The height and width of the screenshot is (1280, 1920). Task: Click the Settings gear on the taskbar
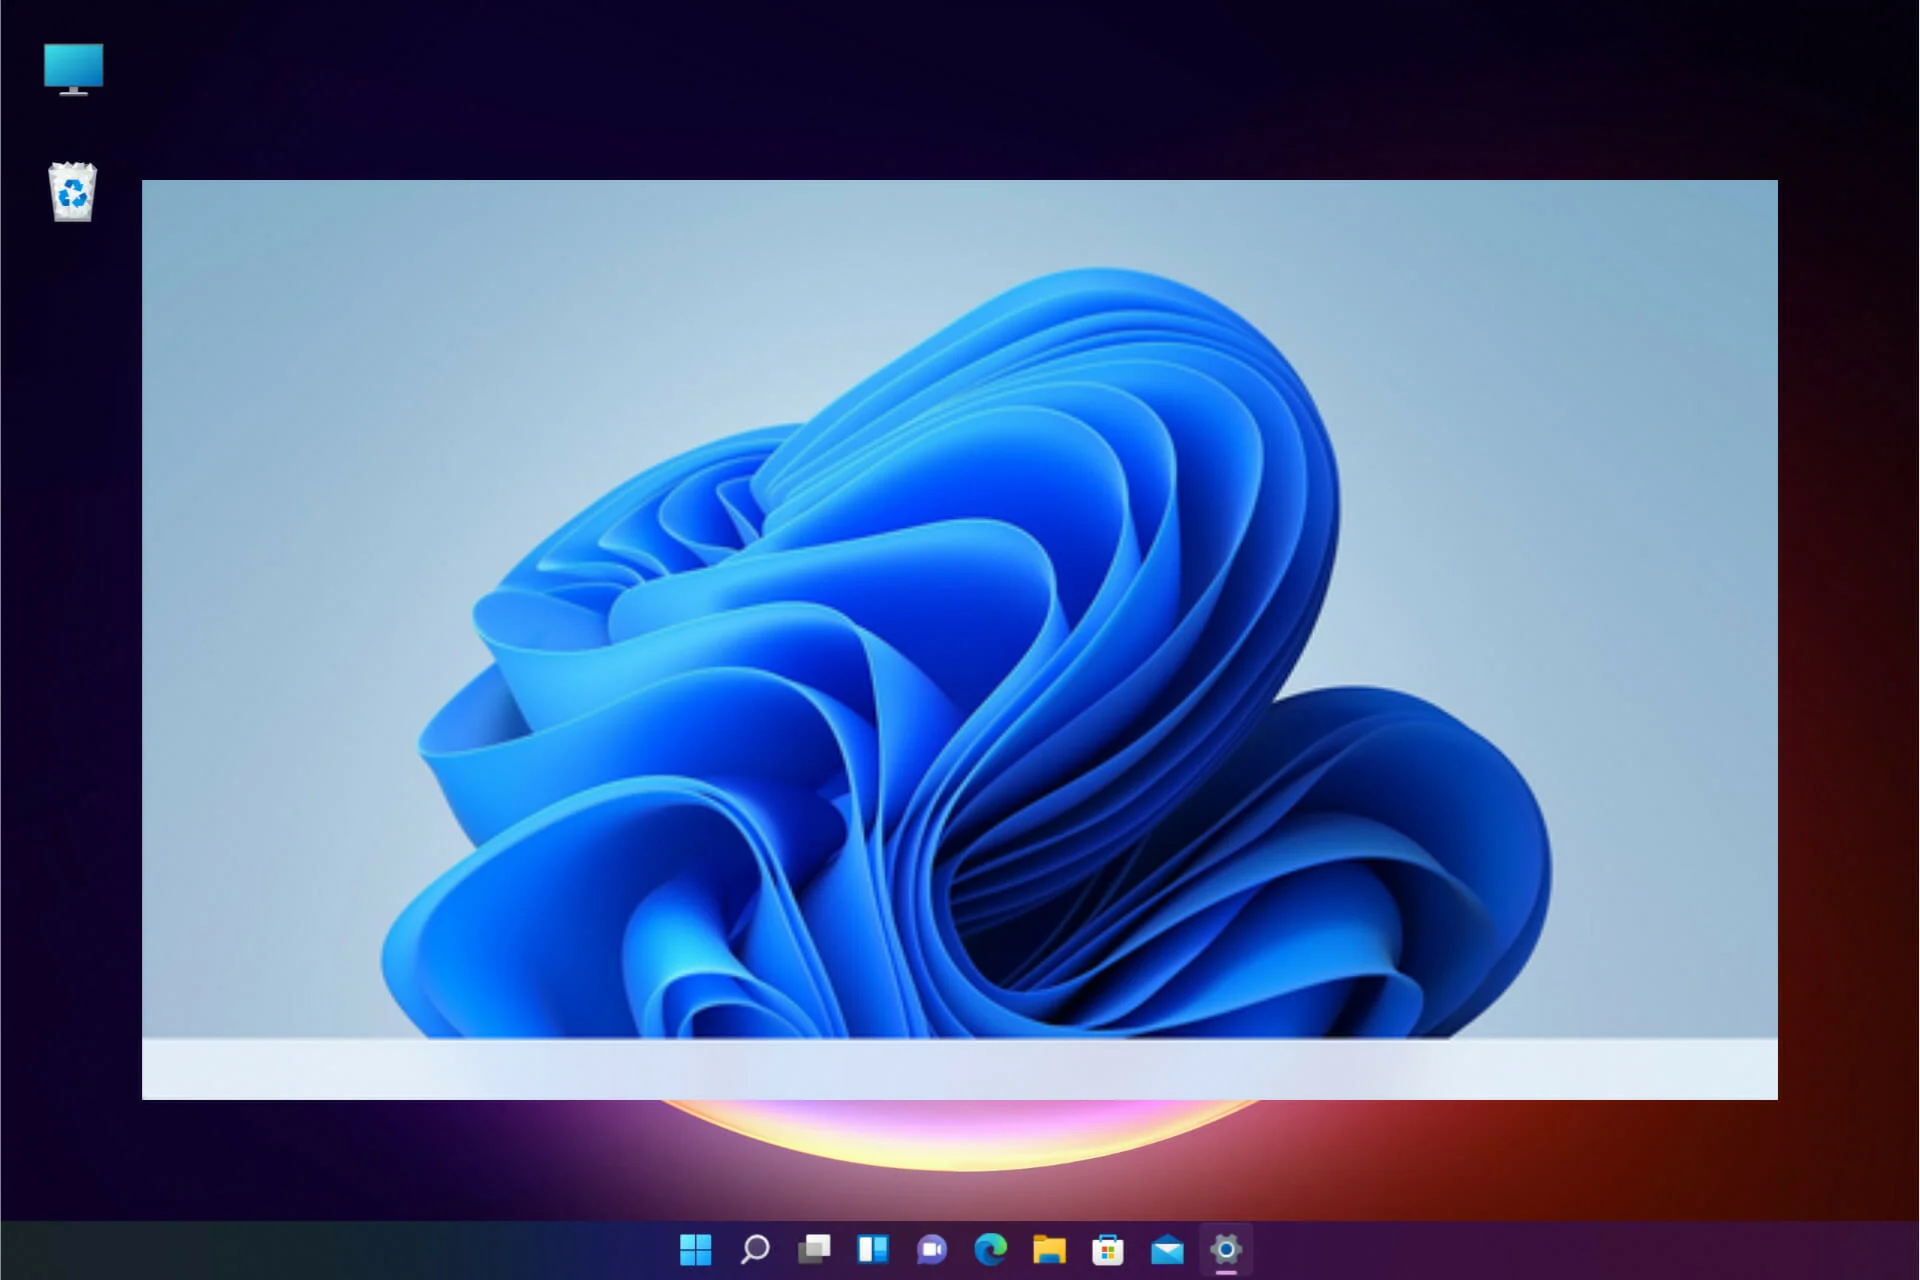[x=1228, y=1250]
